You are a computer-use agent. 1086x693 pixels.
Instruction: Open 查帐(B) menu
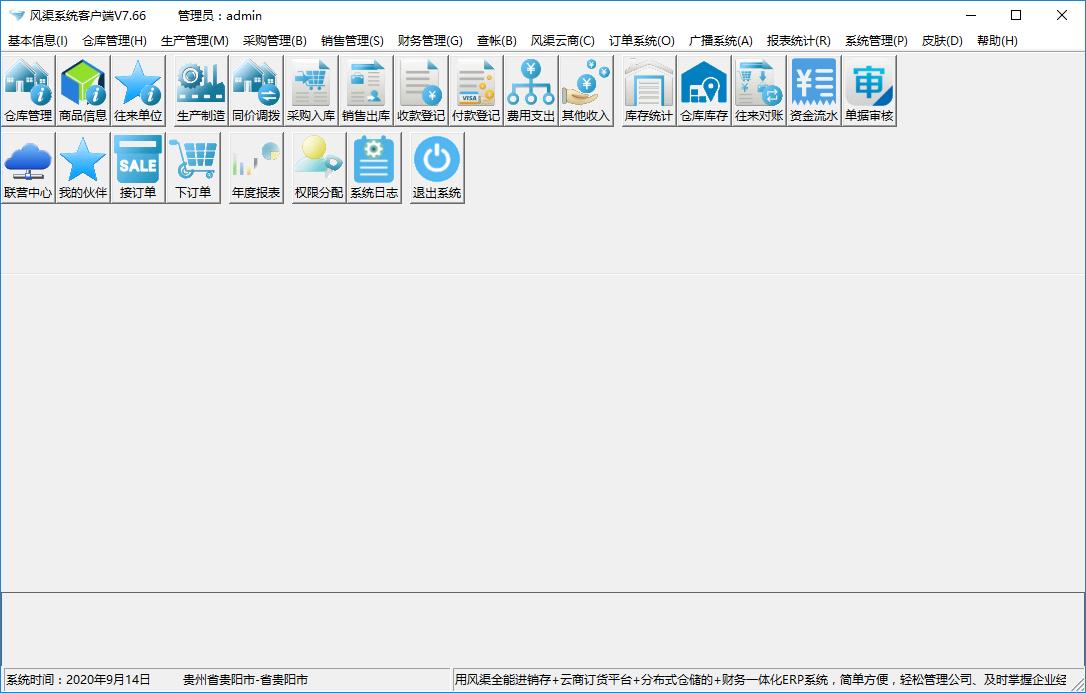point(497,41)
